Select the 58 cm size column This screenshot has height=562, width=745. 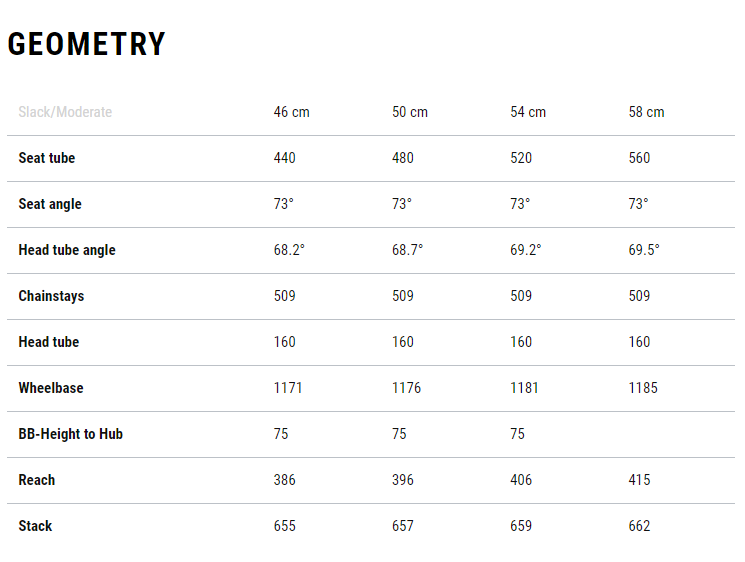tap(646, 112)
